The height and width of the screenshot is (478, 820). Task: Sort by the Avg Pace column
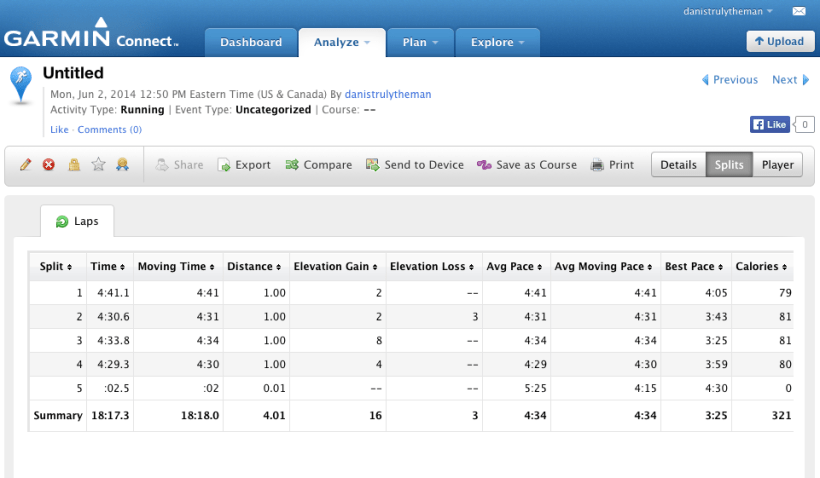click(x=514, y=266)
